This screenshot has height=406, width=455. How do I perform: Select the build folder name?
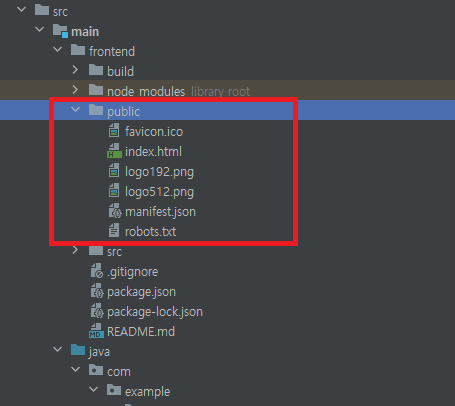coord(120,71)
